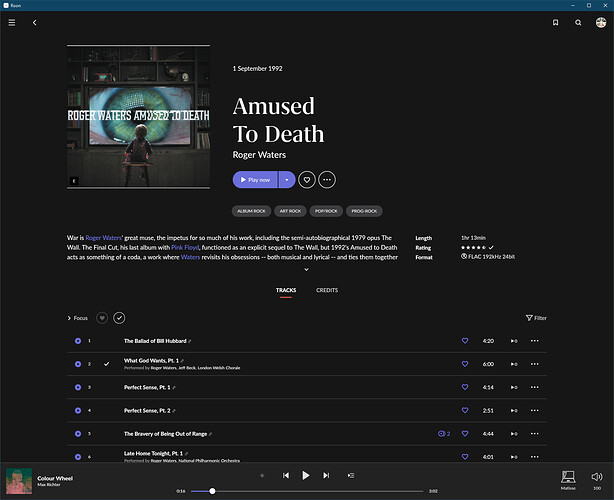Viewport: 614px width, 500px height.
Task: Open the volume control speaker icon
Action: (x=597, y=477)
